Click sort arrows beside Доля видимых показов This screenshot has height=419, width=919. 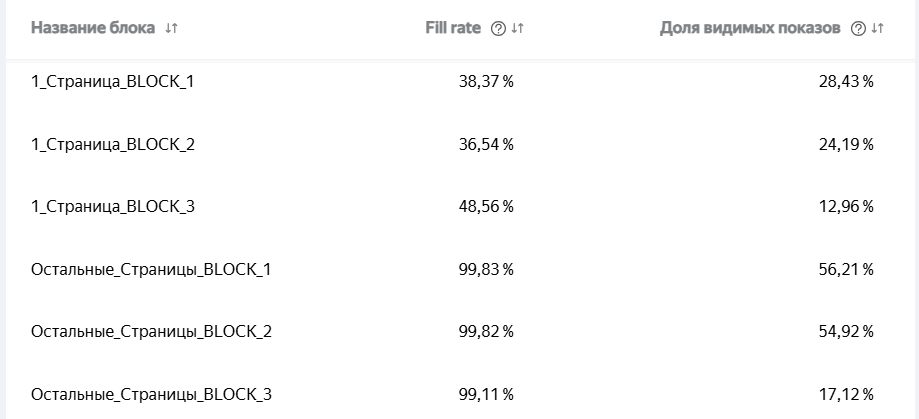(x=877, y=29)
